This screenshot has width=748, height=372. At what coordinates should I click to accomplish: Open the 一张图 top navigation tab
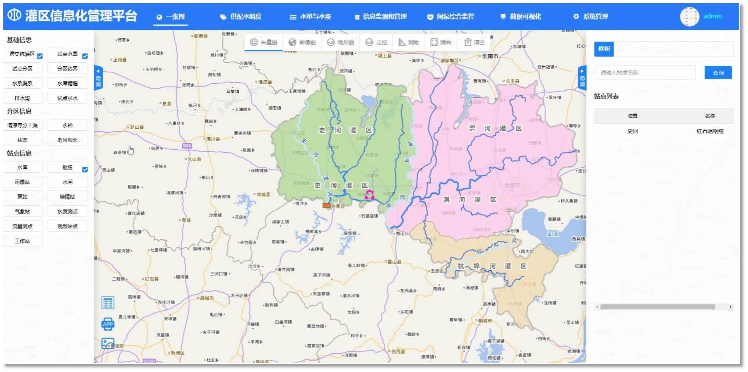click(171, 17)
